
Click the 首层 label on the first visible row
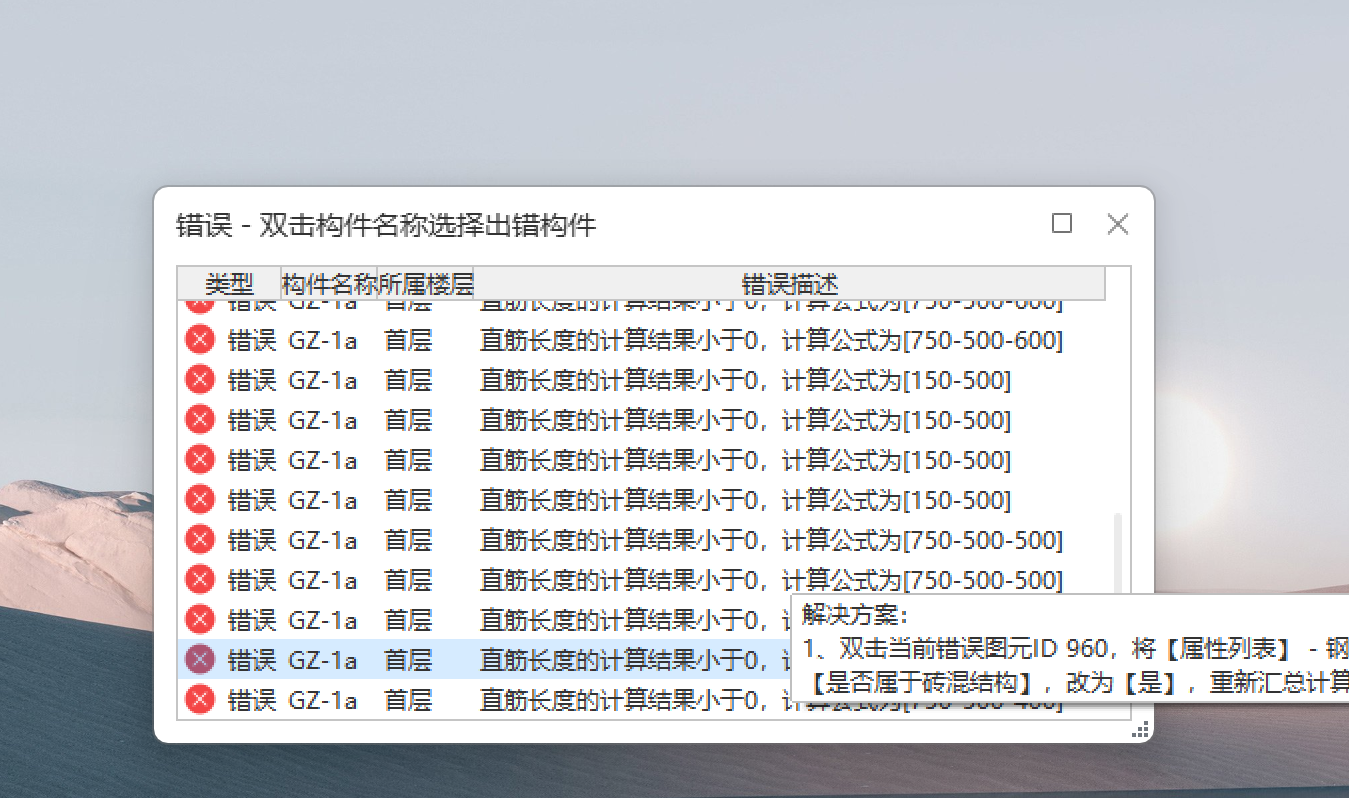[x=409, y=340]
